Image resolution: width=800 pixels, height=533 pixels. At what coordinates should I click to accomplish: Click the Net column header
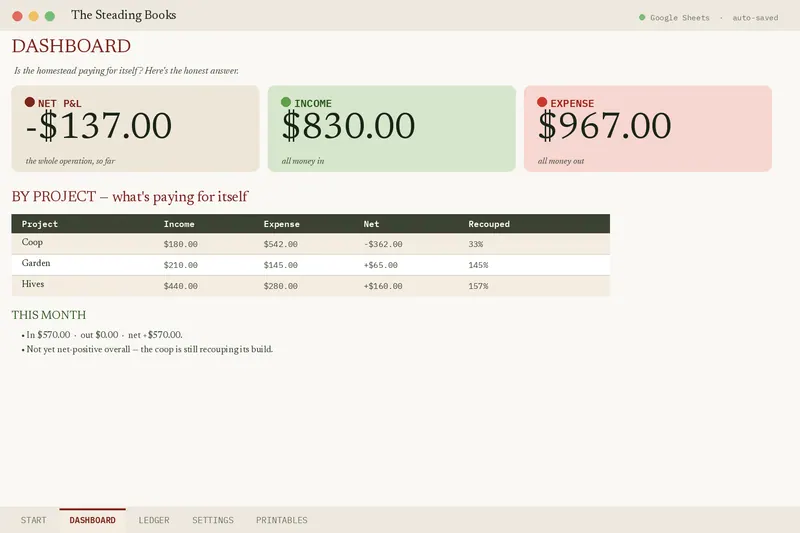coord(371,224)
